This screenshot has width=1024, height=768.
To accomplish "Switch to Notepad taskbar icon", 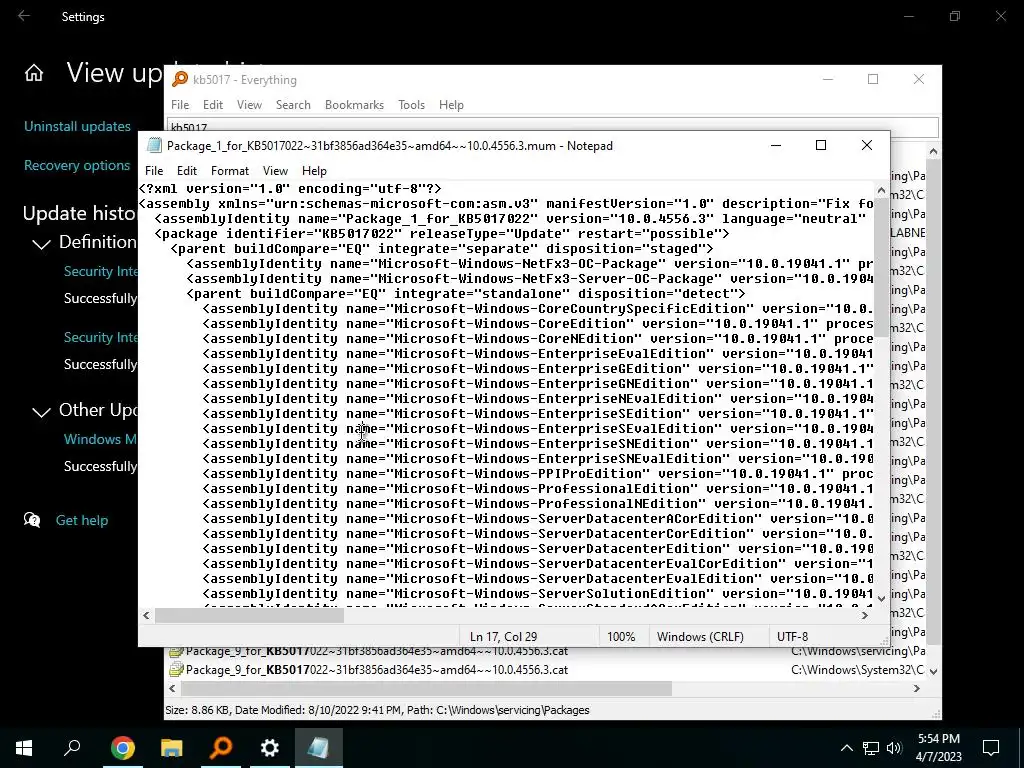I will coord(319,748).
